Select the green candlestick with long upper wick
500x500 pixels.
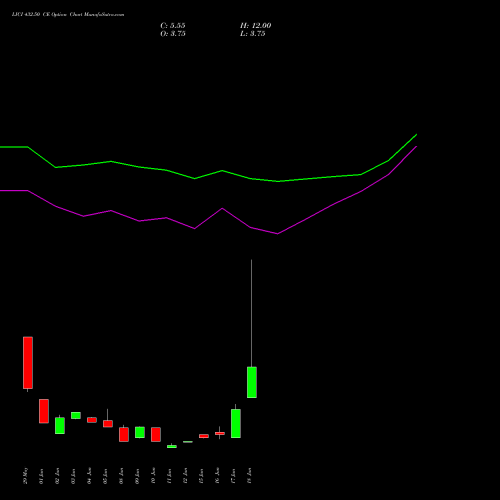[x=252, y=382]
